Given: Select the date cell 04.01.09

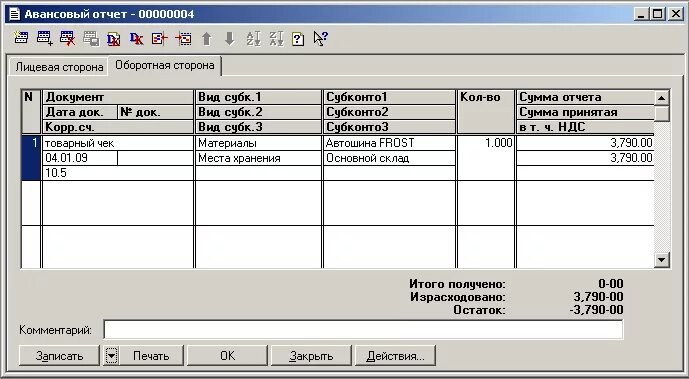Looking at the screenshot, I should pyautogui.click(x=80, y=158).
